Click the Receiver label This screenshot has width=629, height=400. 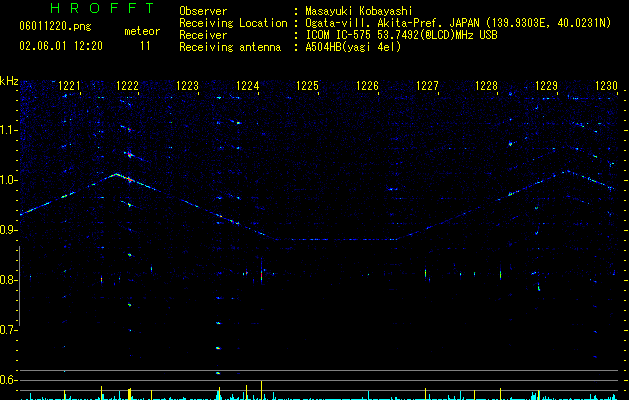pos(203,35)
